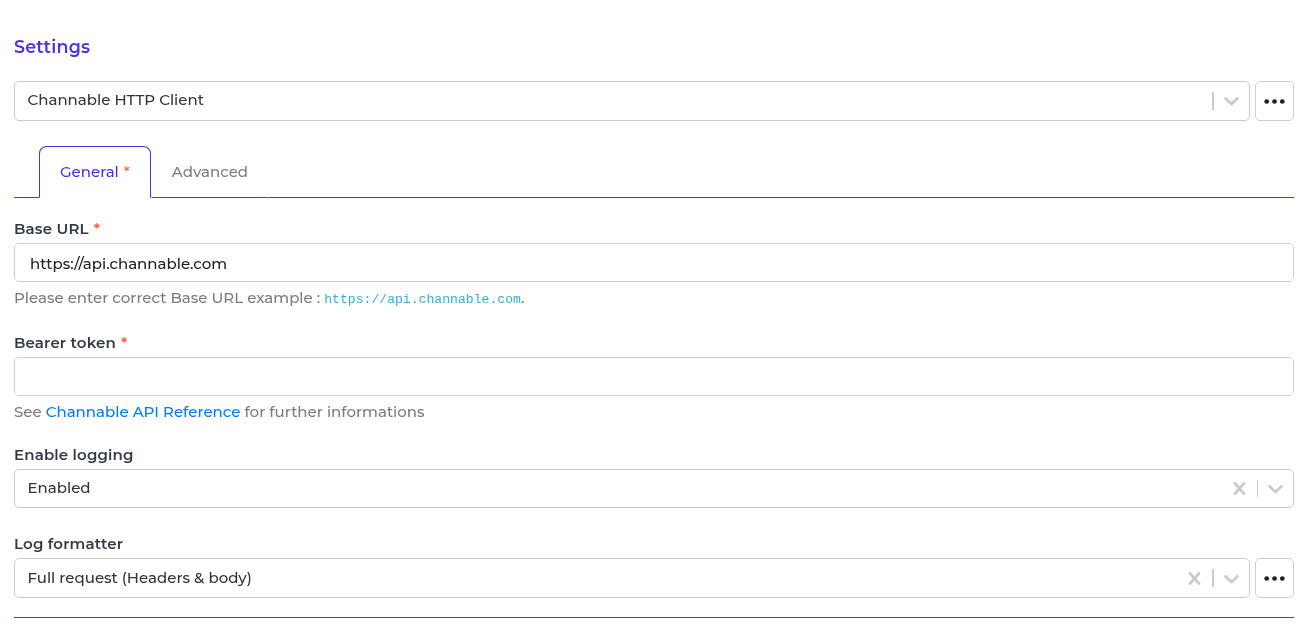The image size is (1315, 633).
Task: Click the Full request (Headers & body) value
Action: pos(139,578)
